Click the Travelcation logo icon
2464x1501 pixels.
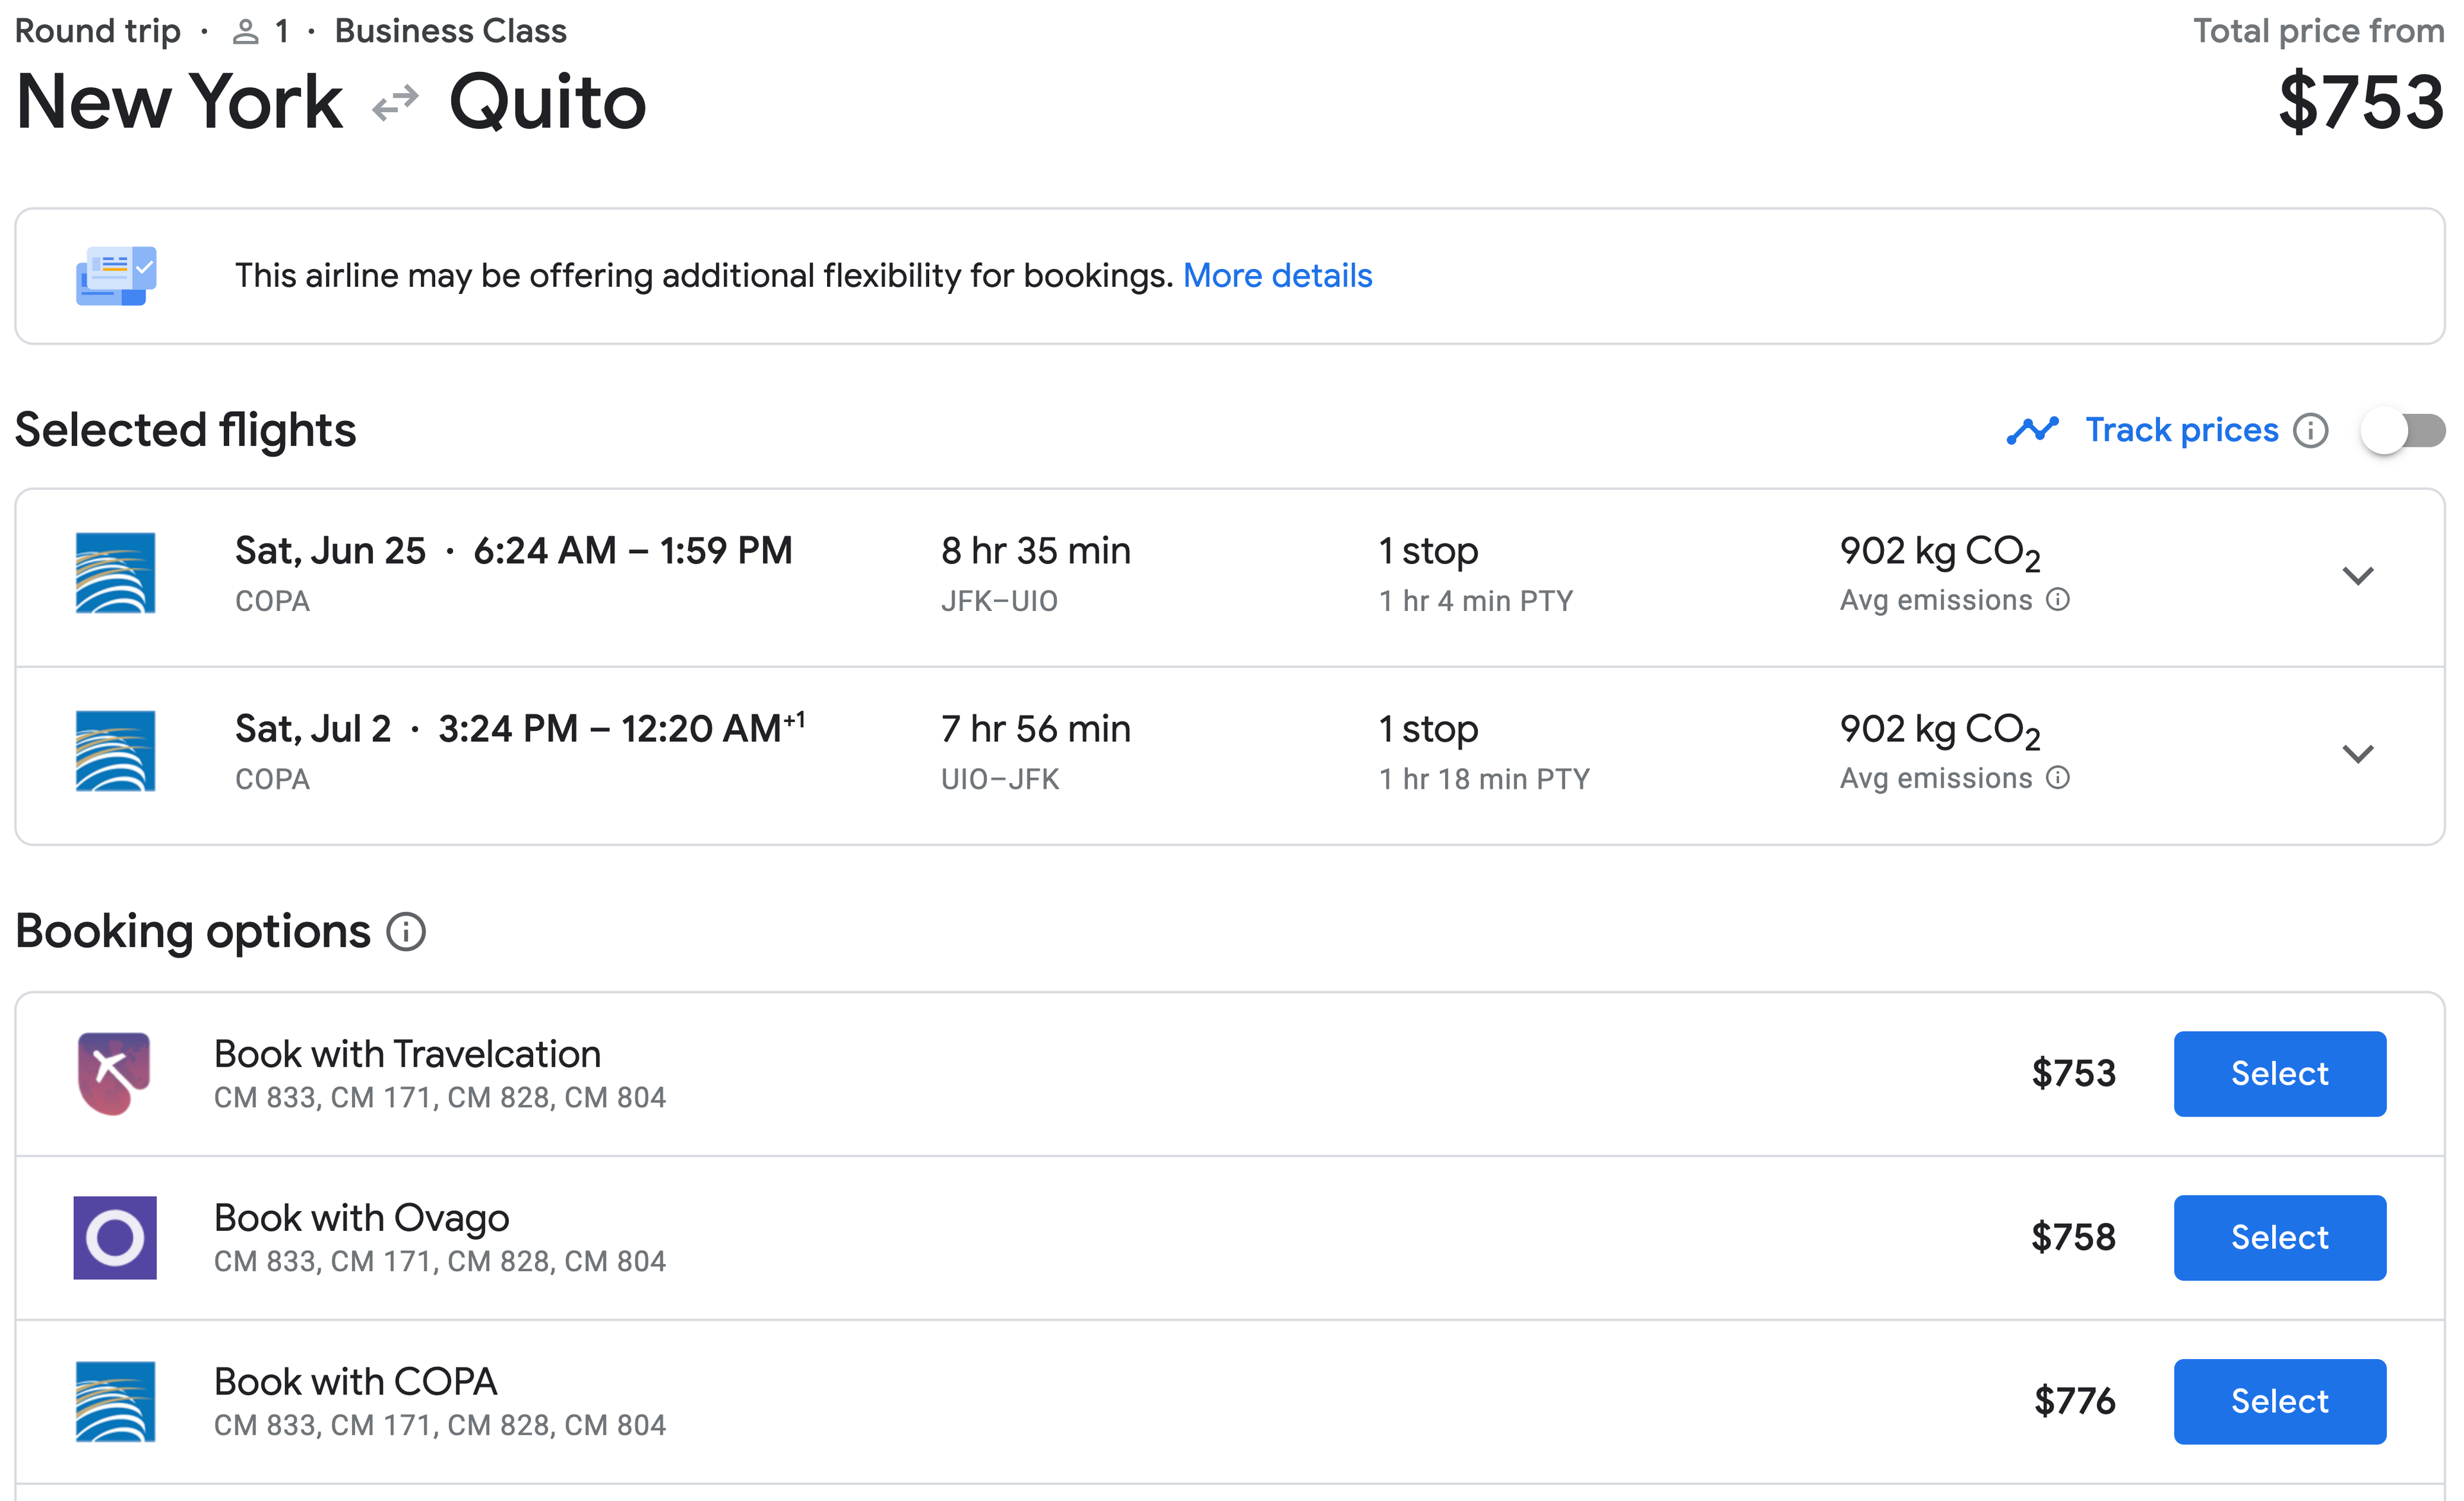[115, 1074]
